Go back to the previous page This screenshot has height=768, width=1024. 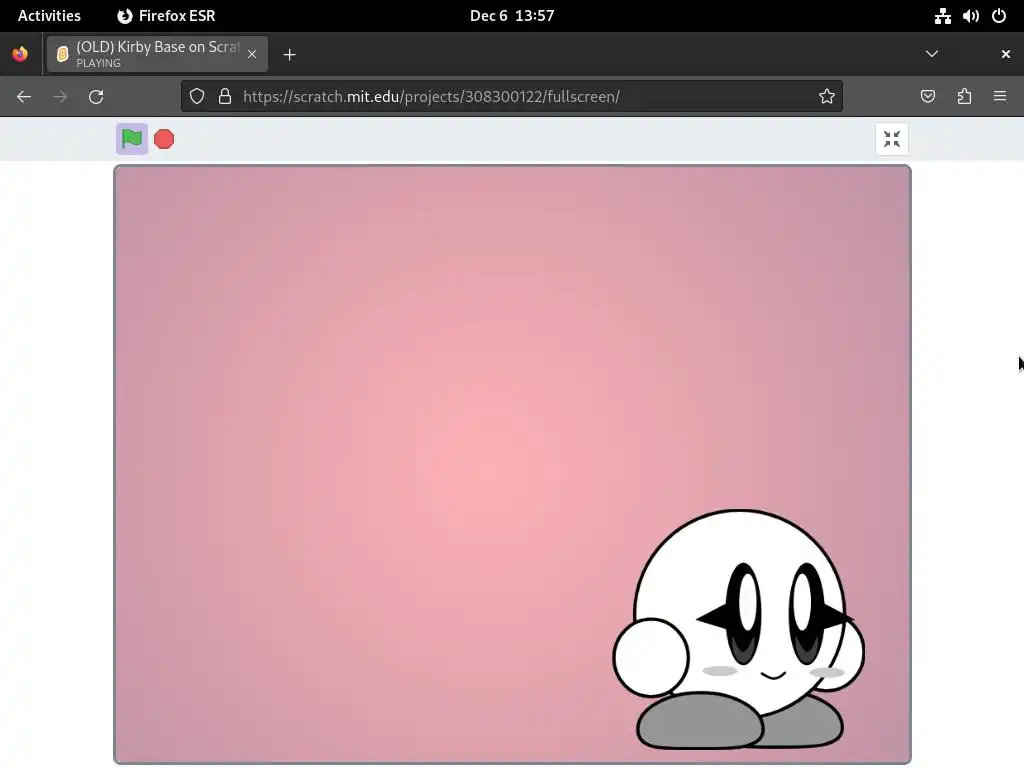point(24,97)
